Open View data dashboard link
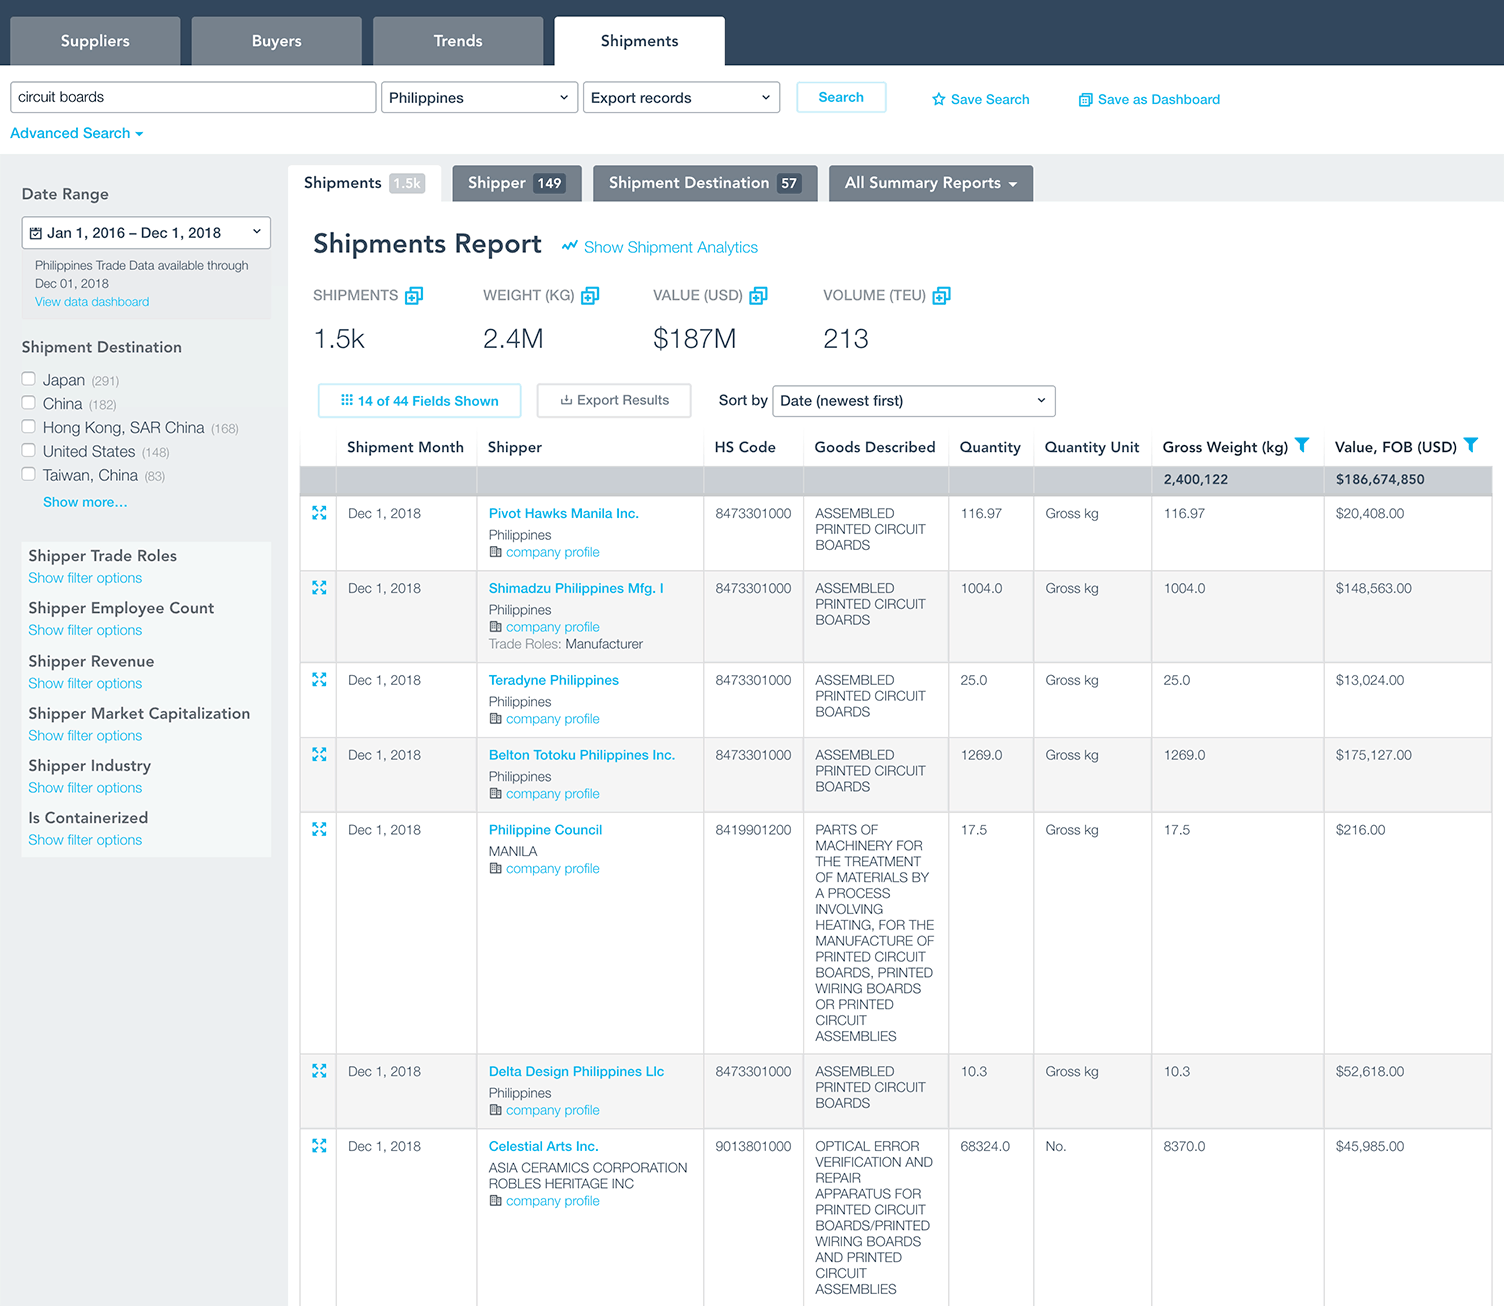The width and height of the screenshot is (1504, 1306). pos(92,302)
